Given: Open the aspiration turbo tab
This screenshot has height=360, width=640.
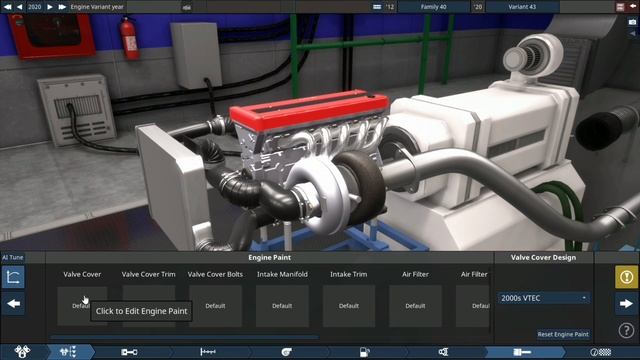Looking at the screenshot, I should (x=287, y=352).
